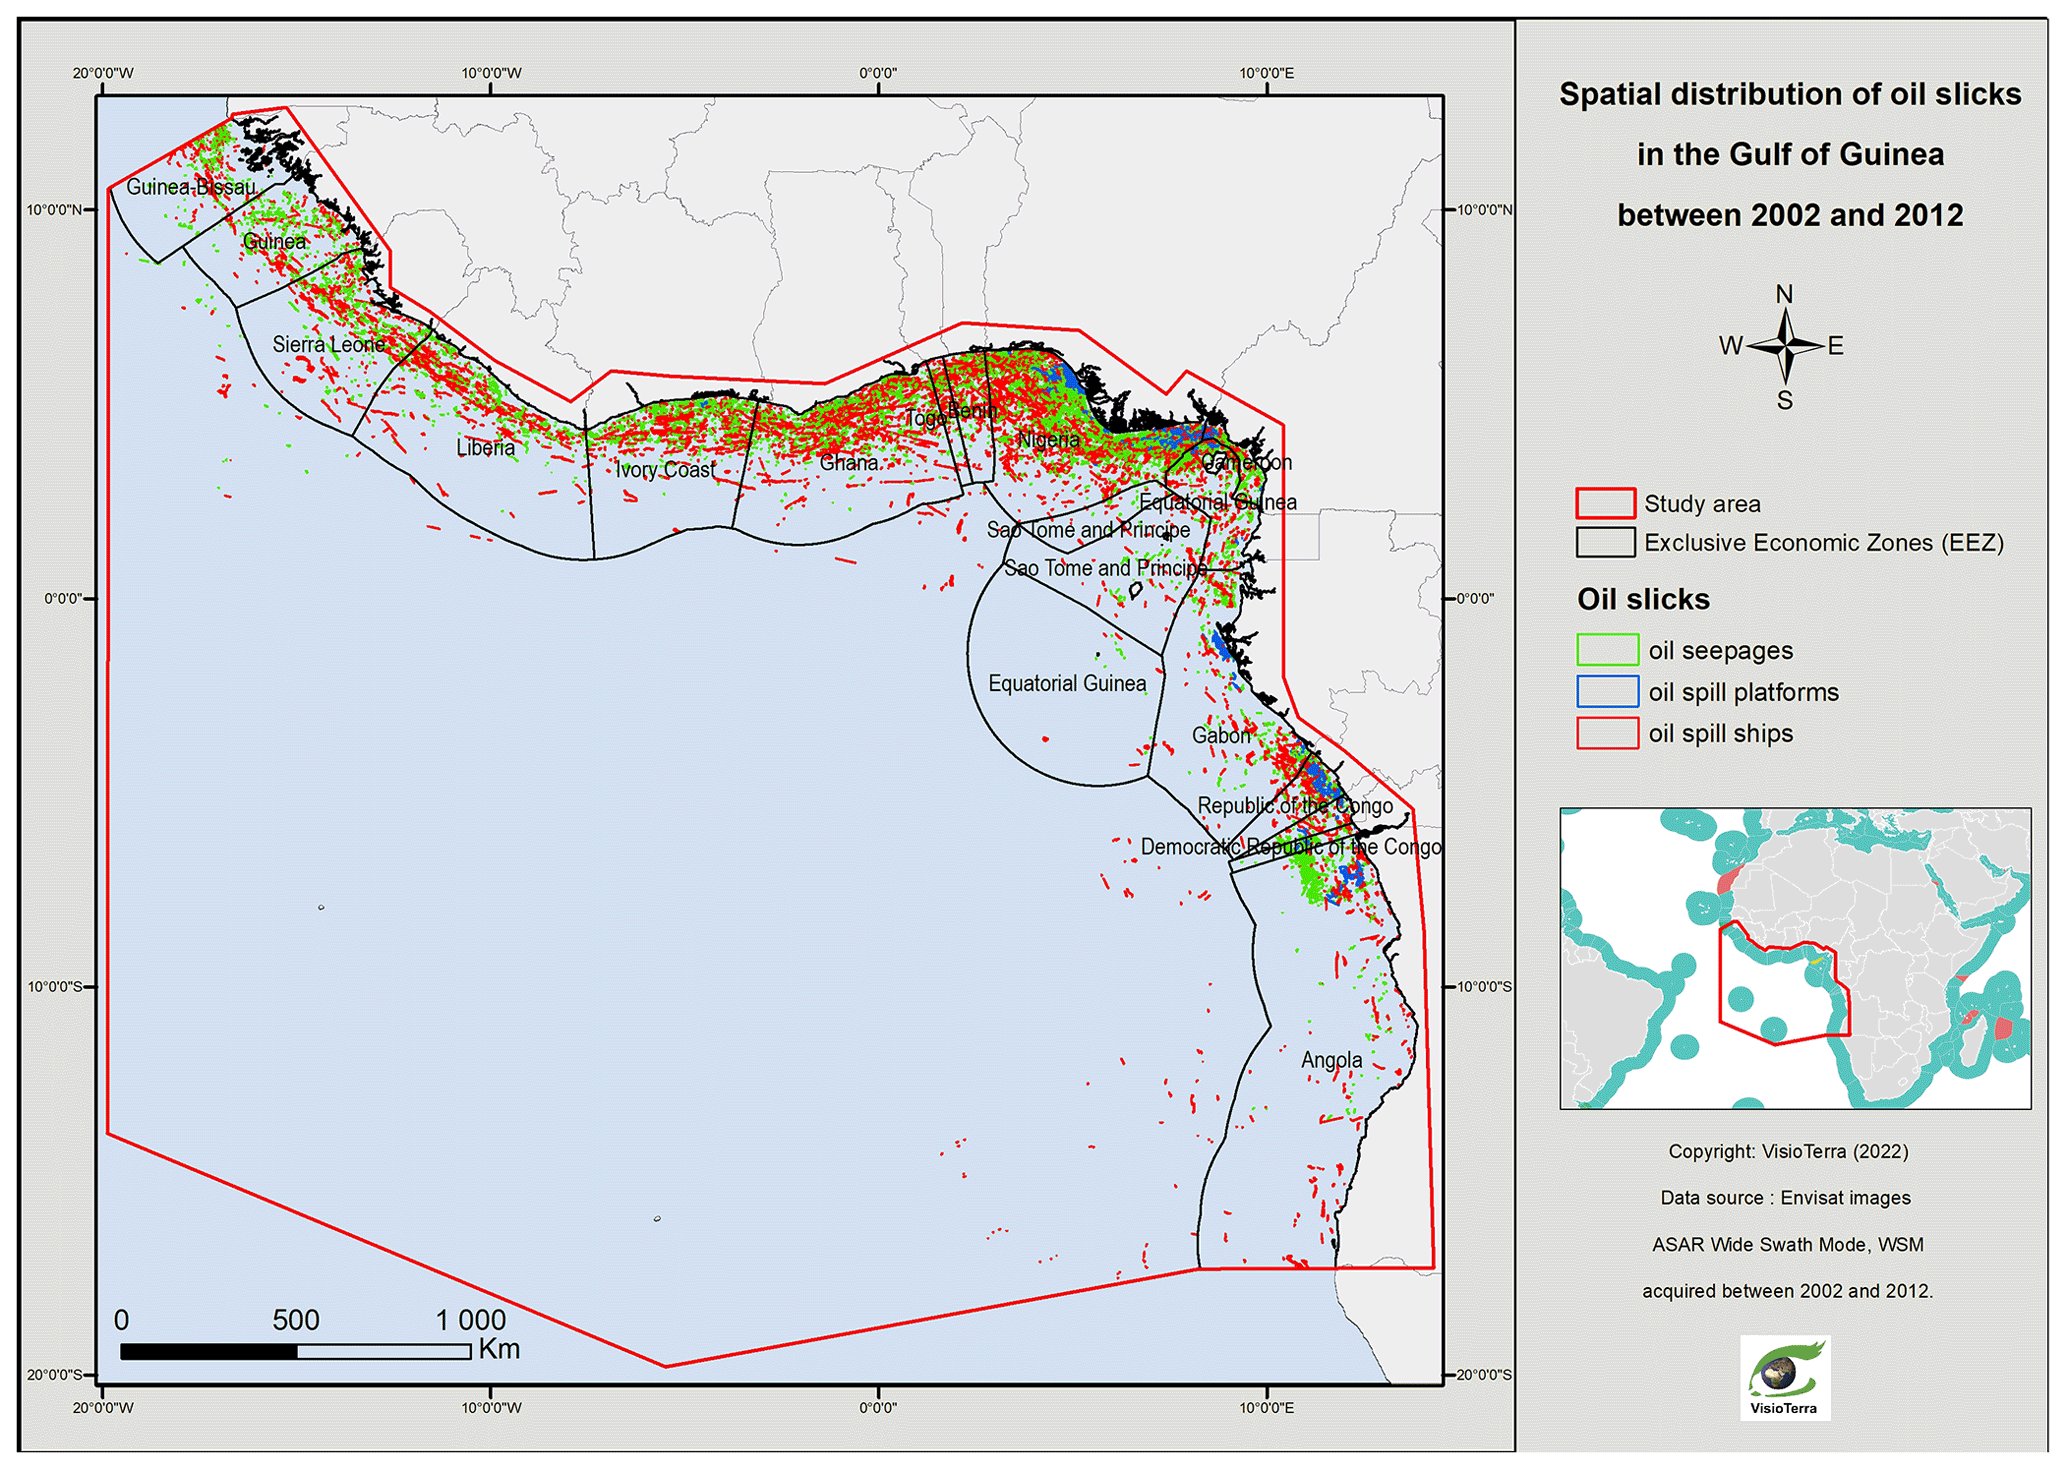Viewport: 2067px width, 1470px height.
Task: Click the black-and-white scale bar
Action: pos(295,1351)
